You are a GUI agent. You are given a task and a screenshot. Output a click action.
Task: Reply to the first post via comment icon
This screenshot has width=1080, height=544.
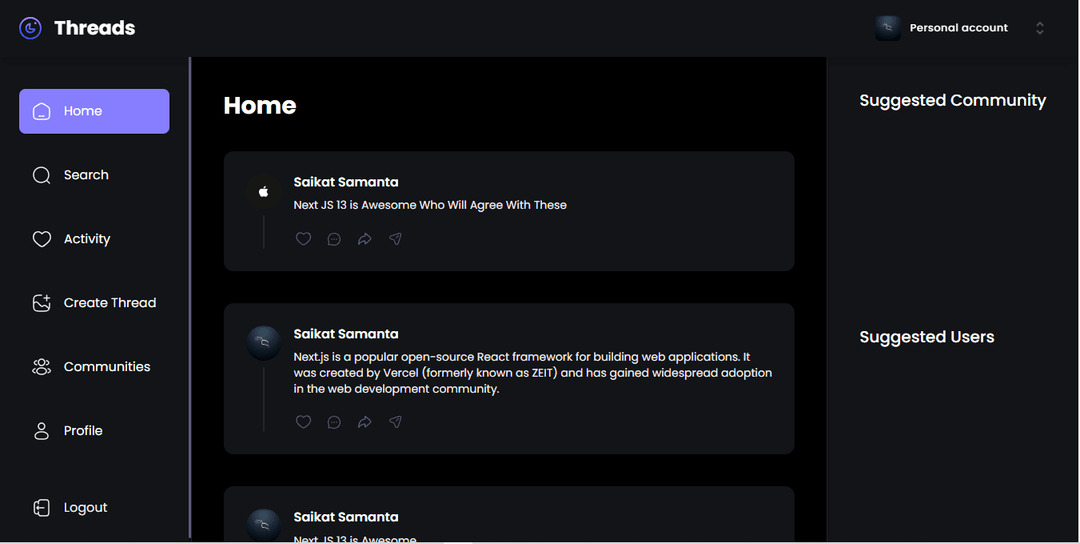[334, 239]
